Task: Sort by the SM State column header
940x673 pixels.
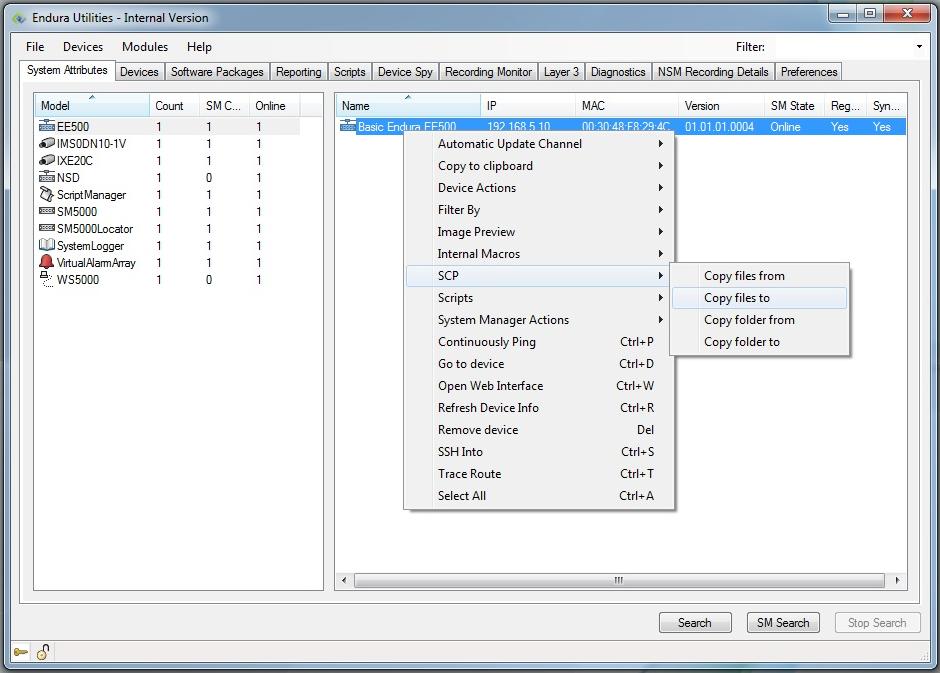Action: pos(794,105)
